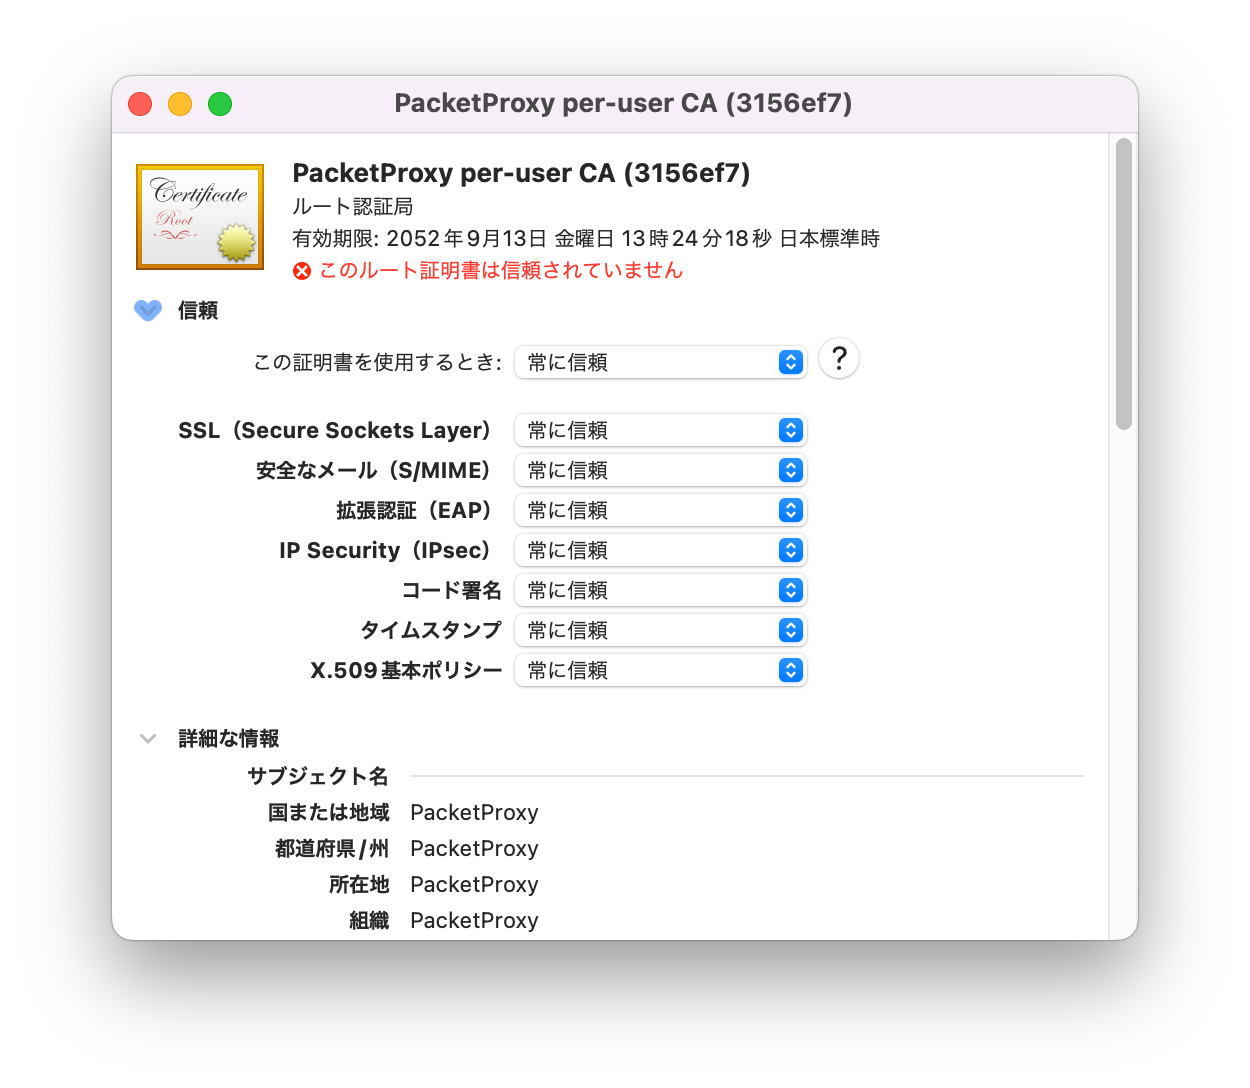Viewport: 1250px width, 1088px height.
Task: Open the コード署名 trust dropdown
Action: tap(660, 590)
